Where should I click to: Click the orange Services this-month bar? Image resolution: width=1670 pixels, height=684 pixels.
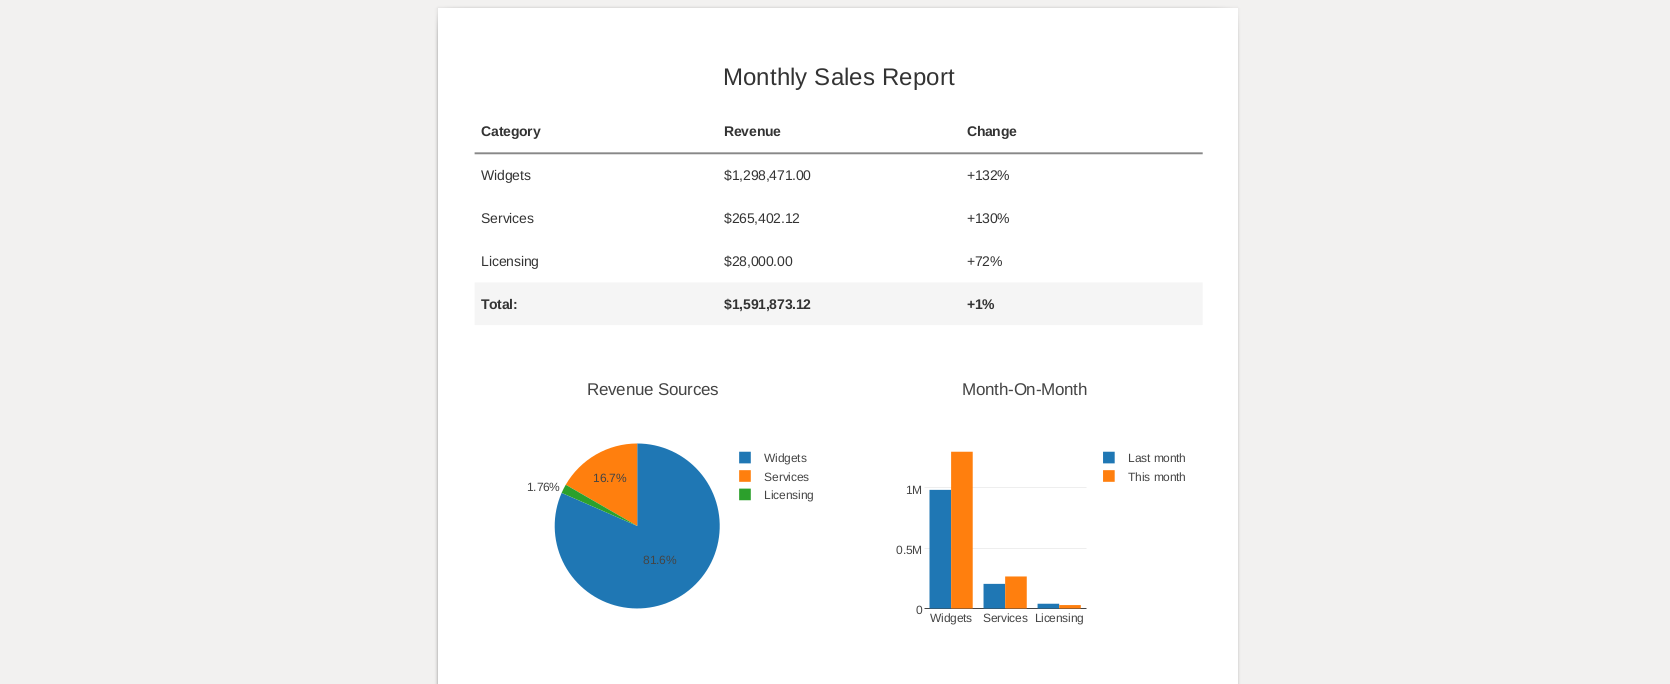pos(1016,592)
